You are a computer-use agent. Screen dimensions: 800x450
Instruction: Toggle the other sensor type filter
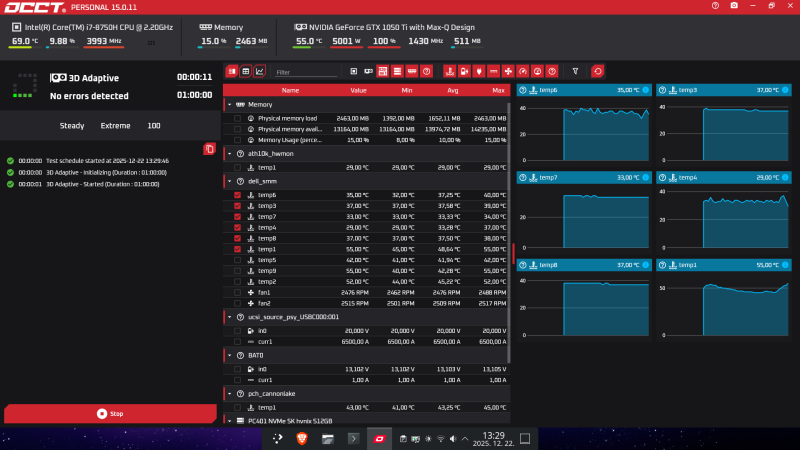coord(552,71)
